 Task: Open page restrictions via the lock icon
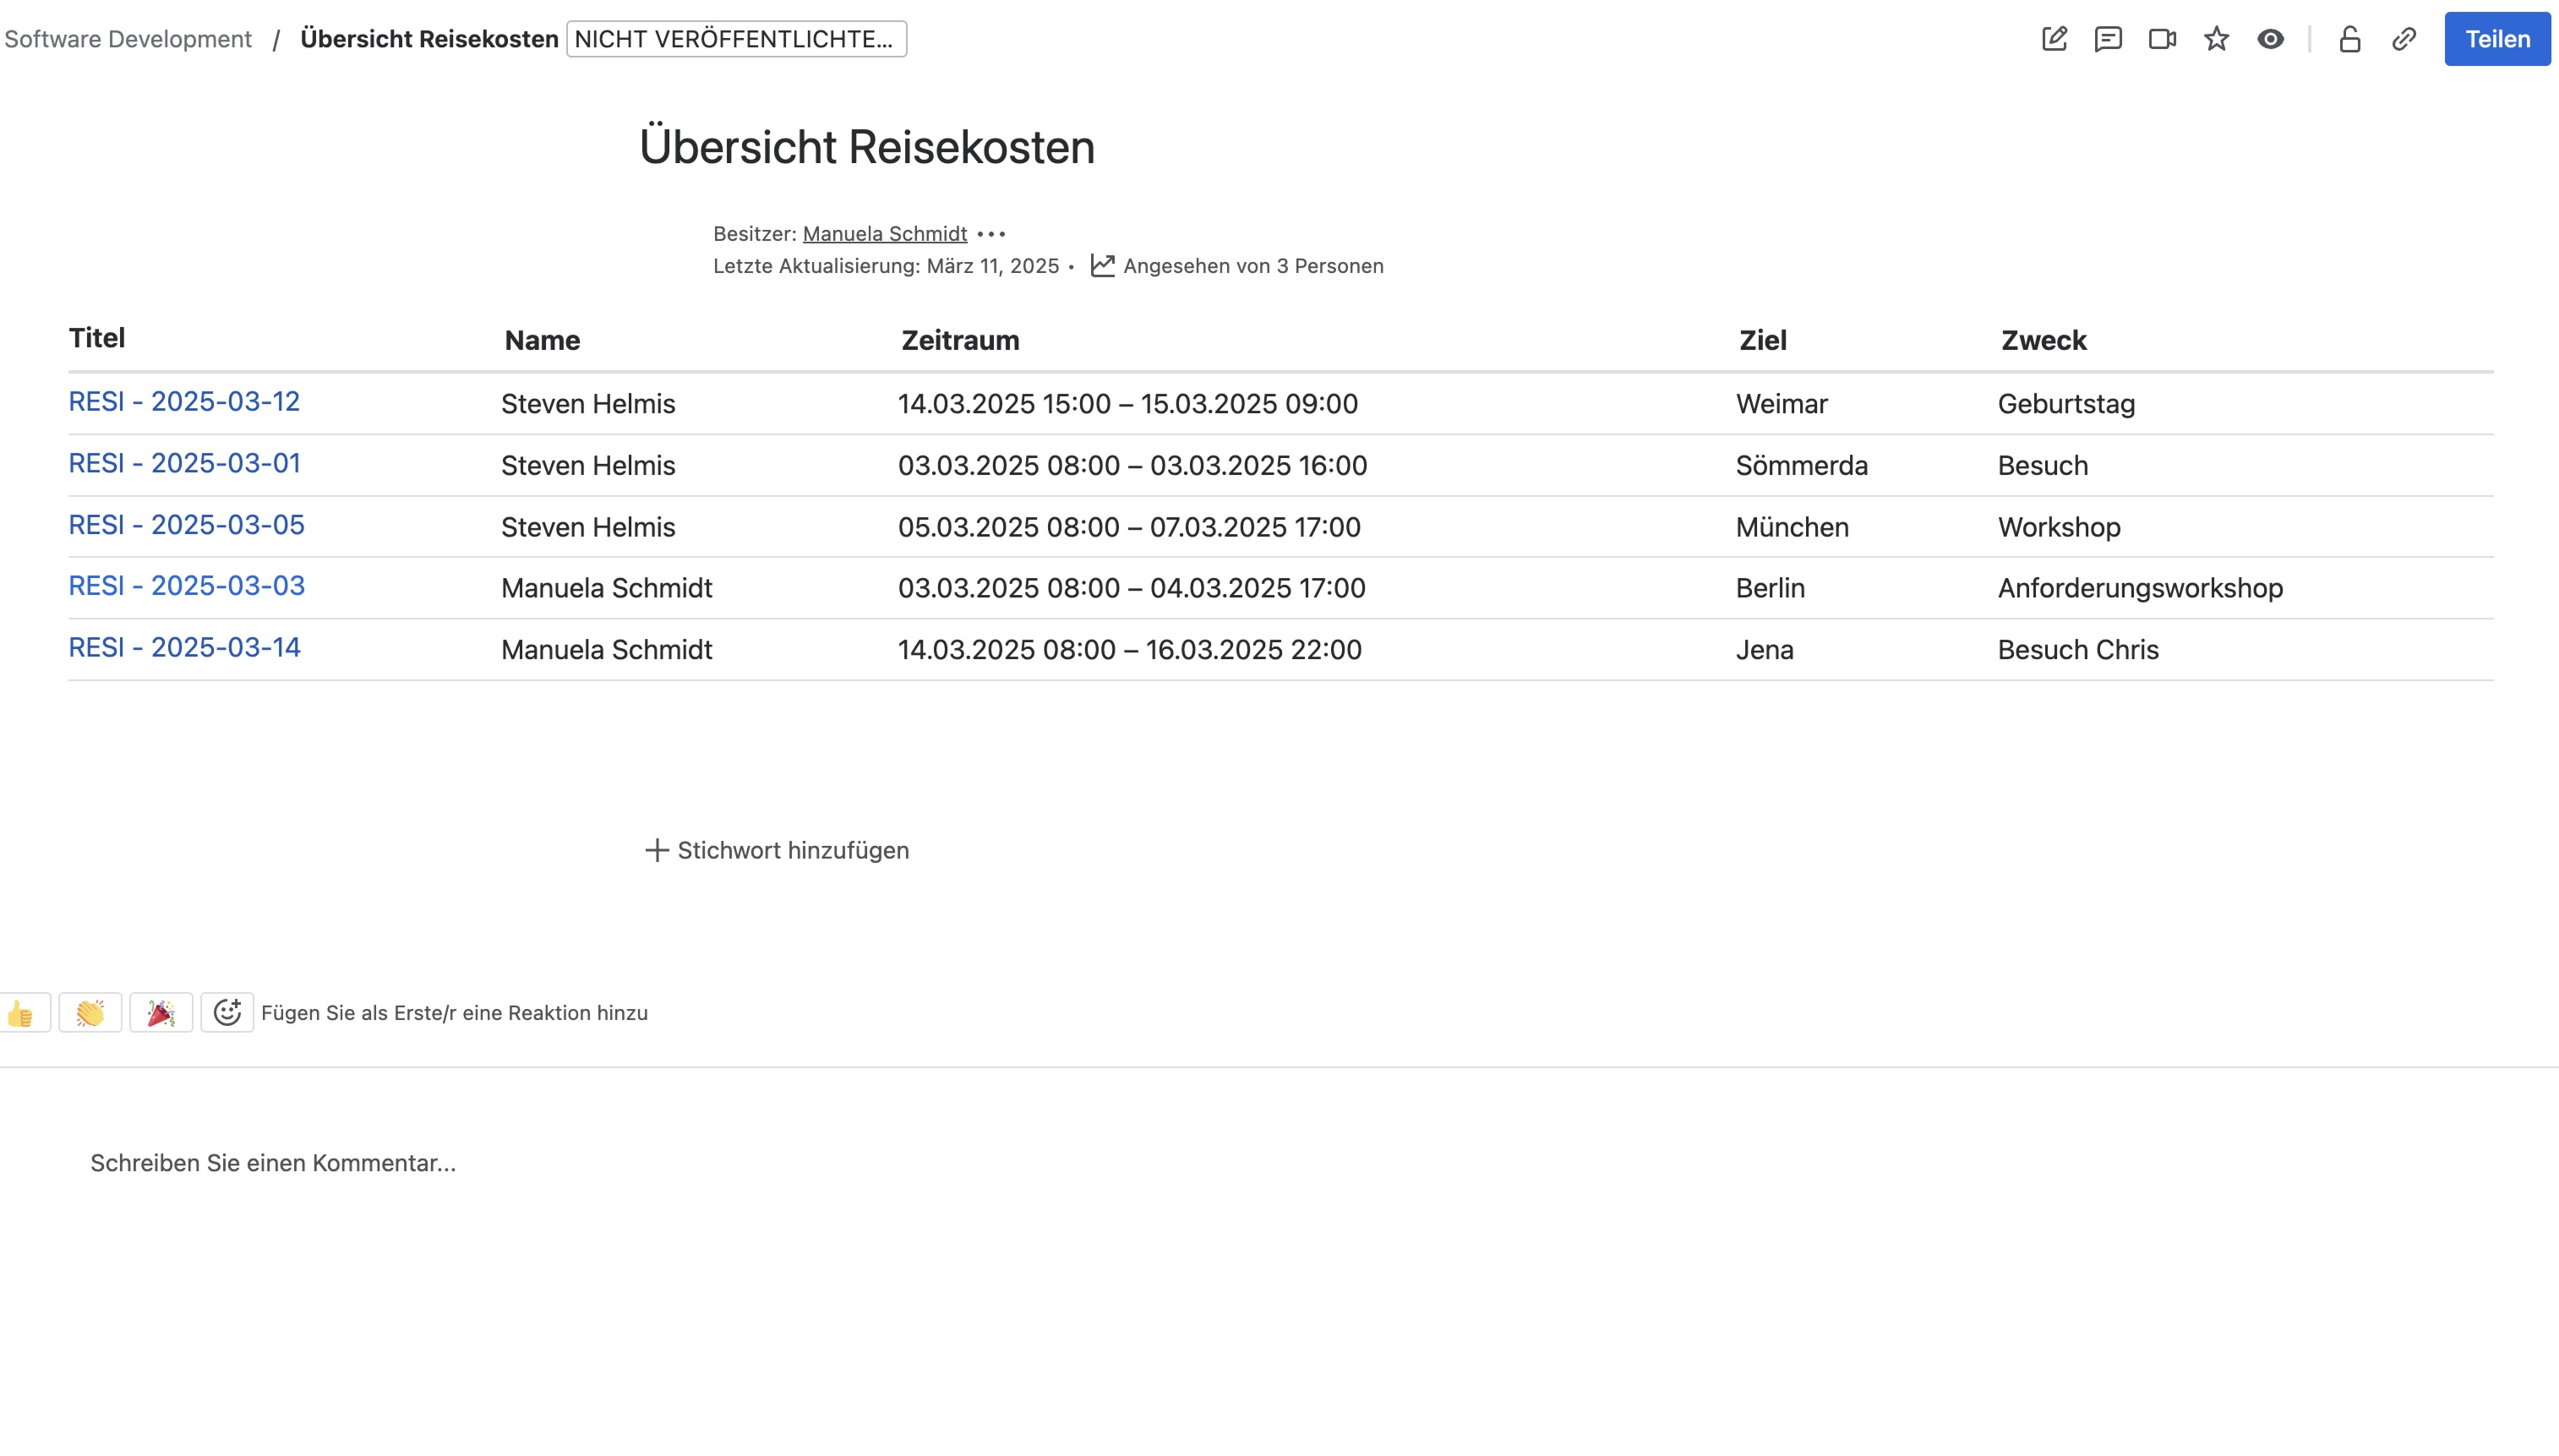2350,39
